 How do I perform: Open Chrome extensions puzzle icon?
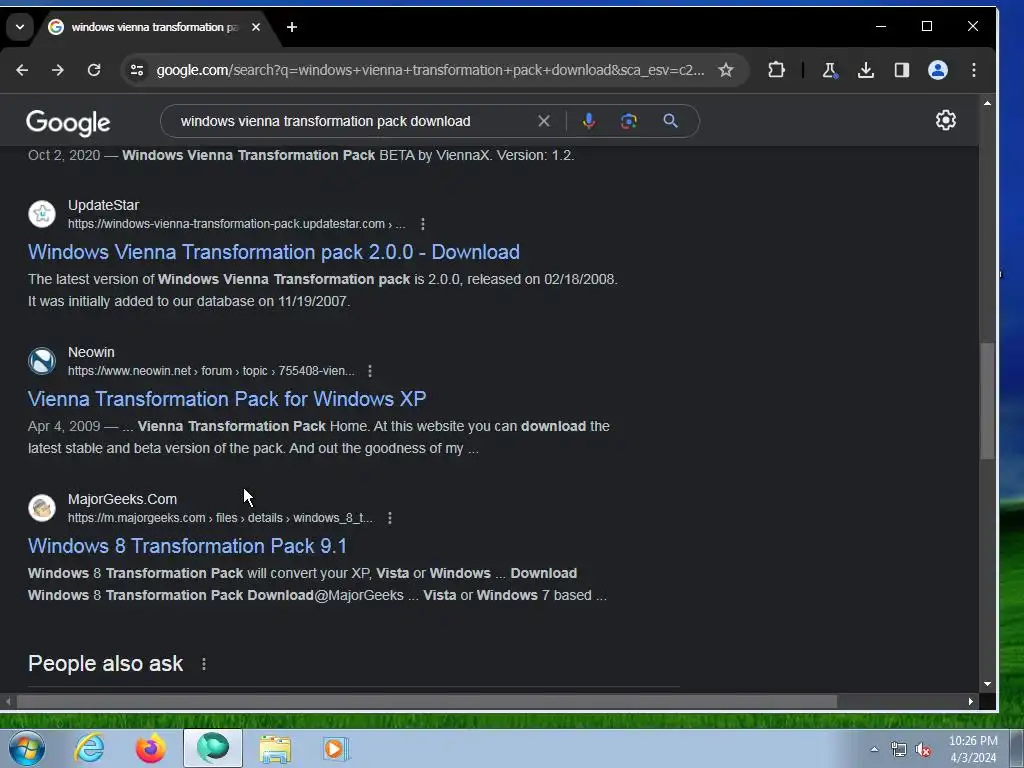pos(776,70)
